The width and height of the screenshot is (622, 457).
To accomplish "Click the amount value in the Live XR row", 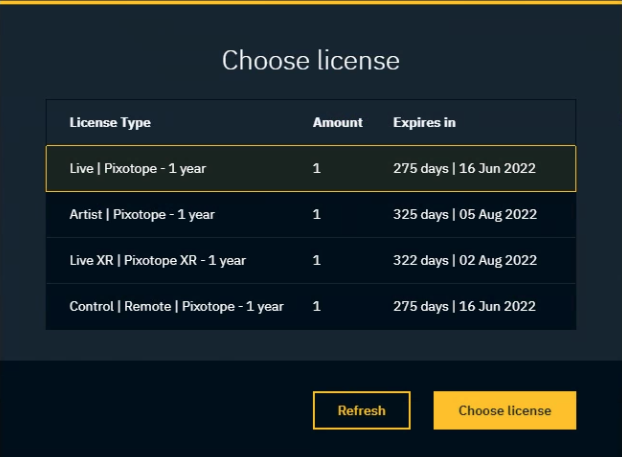I will click(317, 260).
